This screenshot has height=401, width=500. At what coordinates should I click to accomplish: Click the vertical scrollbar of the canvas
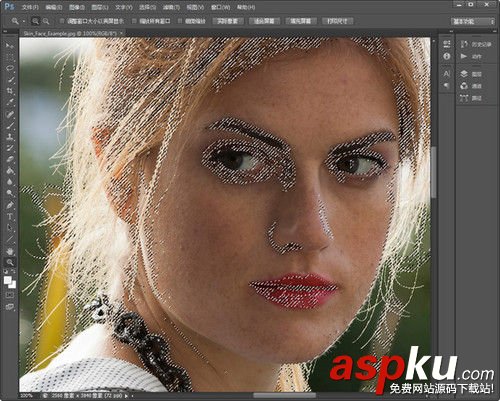point(434,172)
